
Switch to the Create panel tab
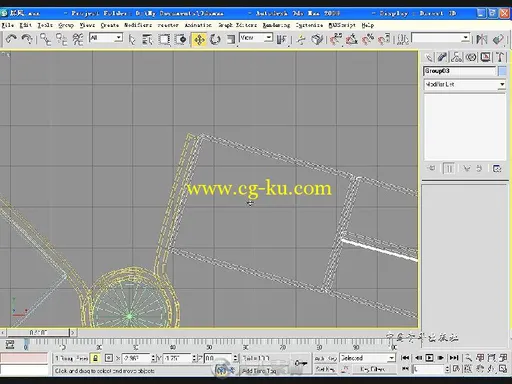coord(429,57)
